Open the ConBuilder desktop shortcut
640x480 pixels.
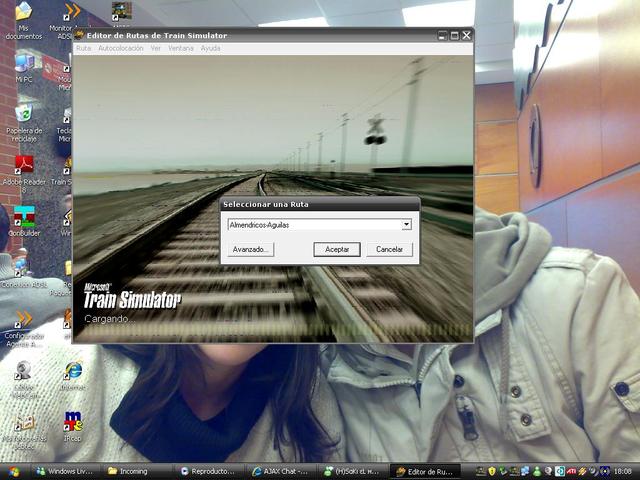pyautogui.click(x=24, y=216)
